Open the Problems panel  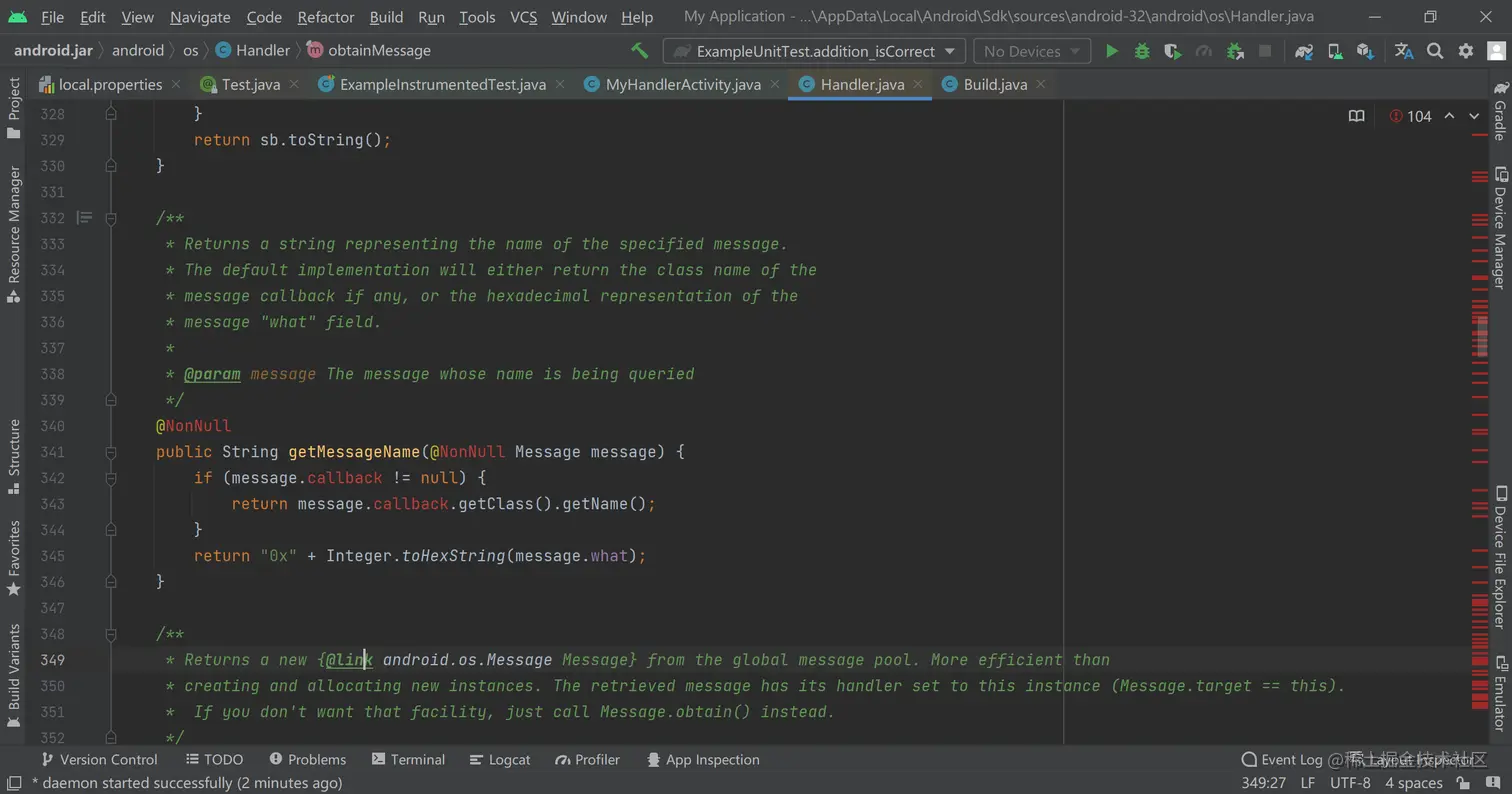pos(307,760)
